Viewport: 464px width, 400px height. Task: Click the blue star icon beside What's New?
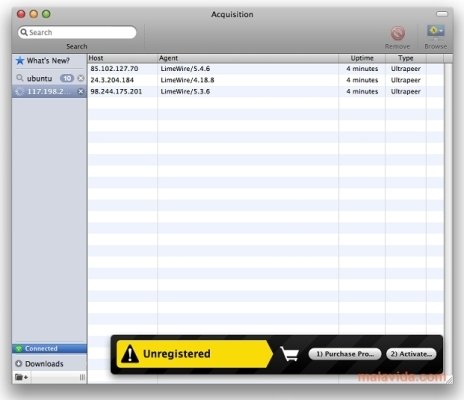(x=20, y=61)
